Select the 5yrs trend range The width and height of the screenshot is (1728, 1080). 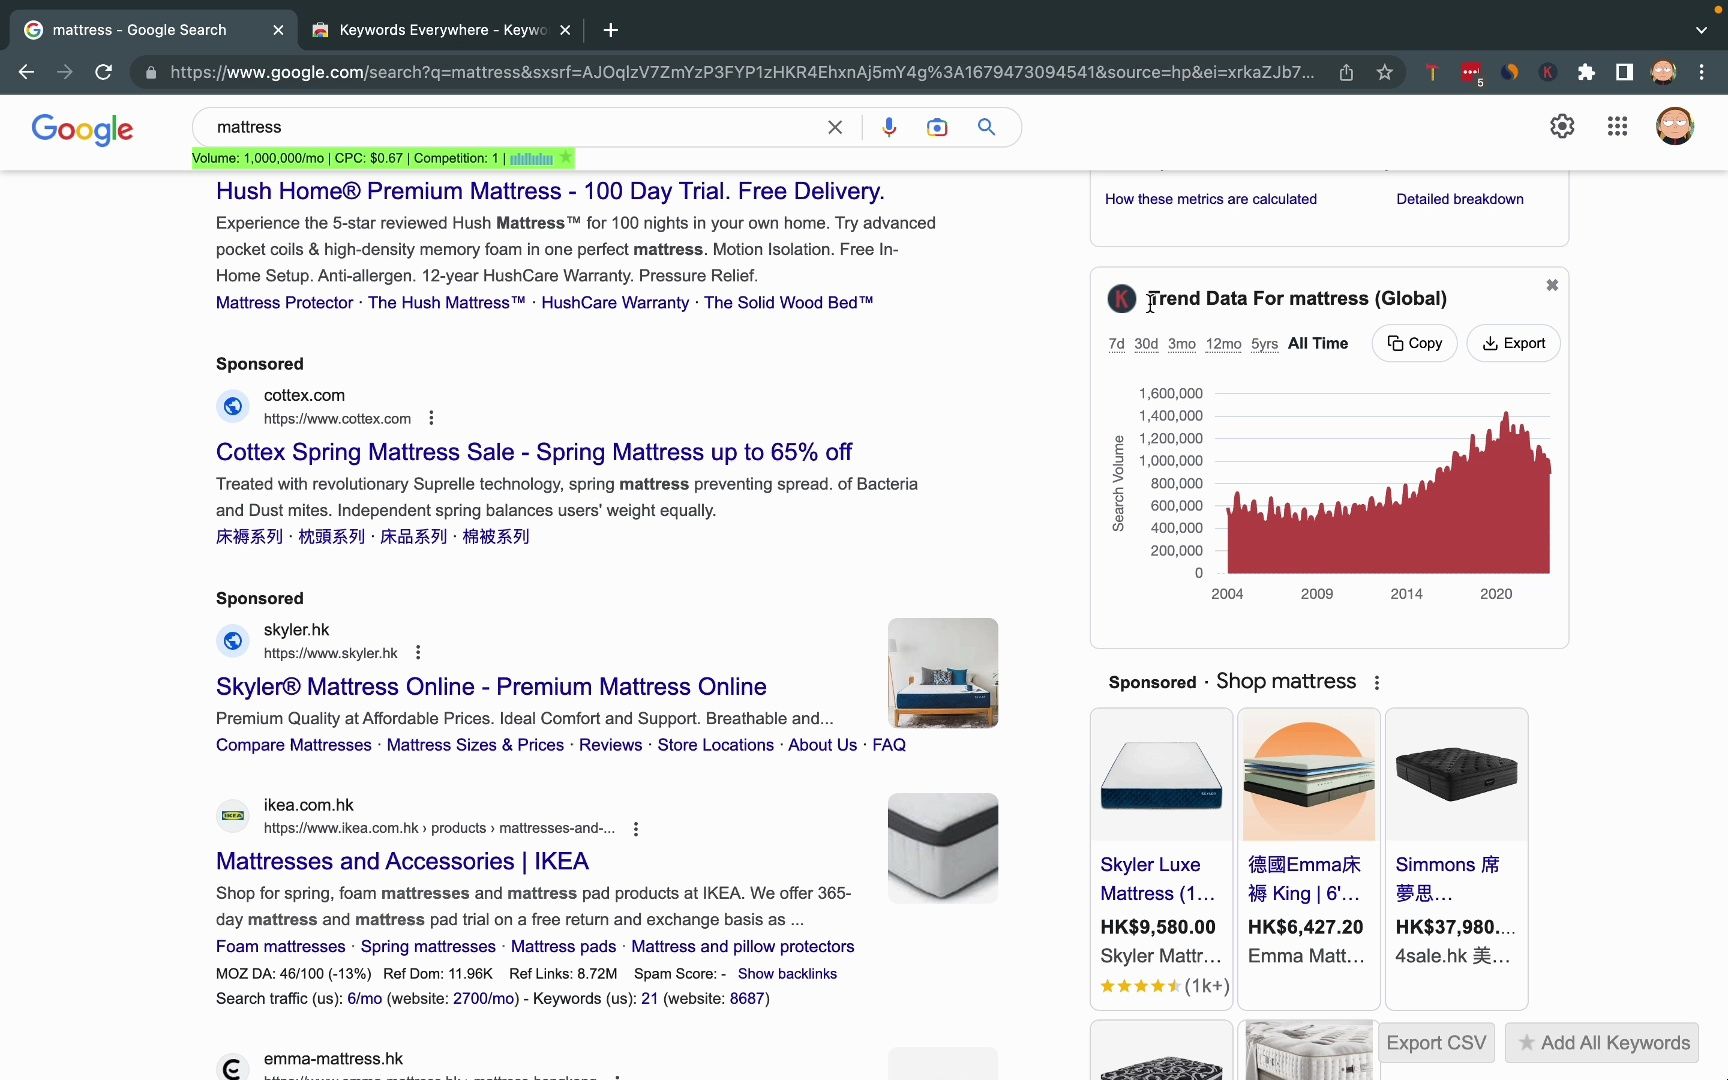click(1264, 343)
